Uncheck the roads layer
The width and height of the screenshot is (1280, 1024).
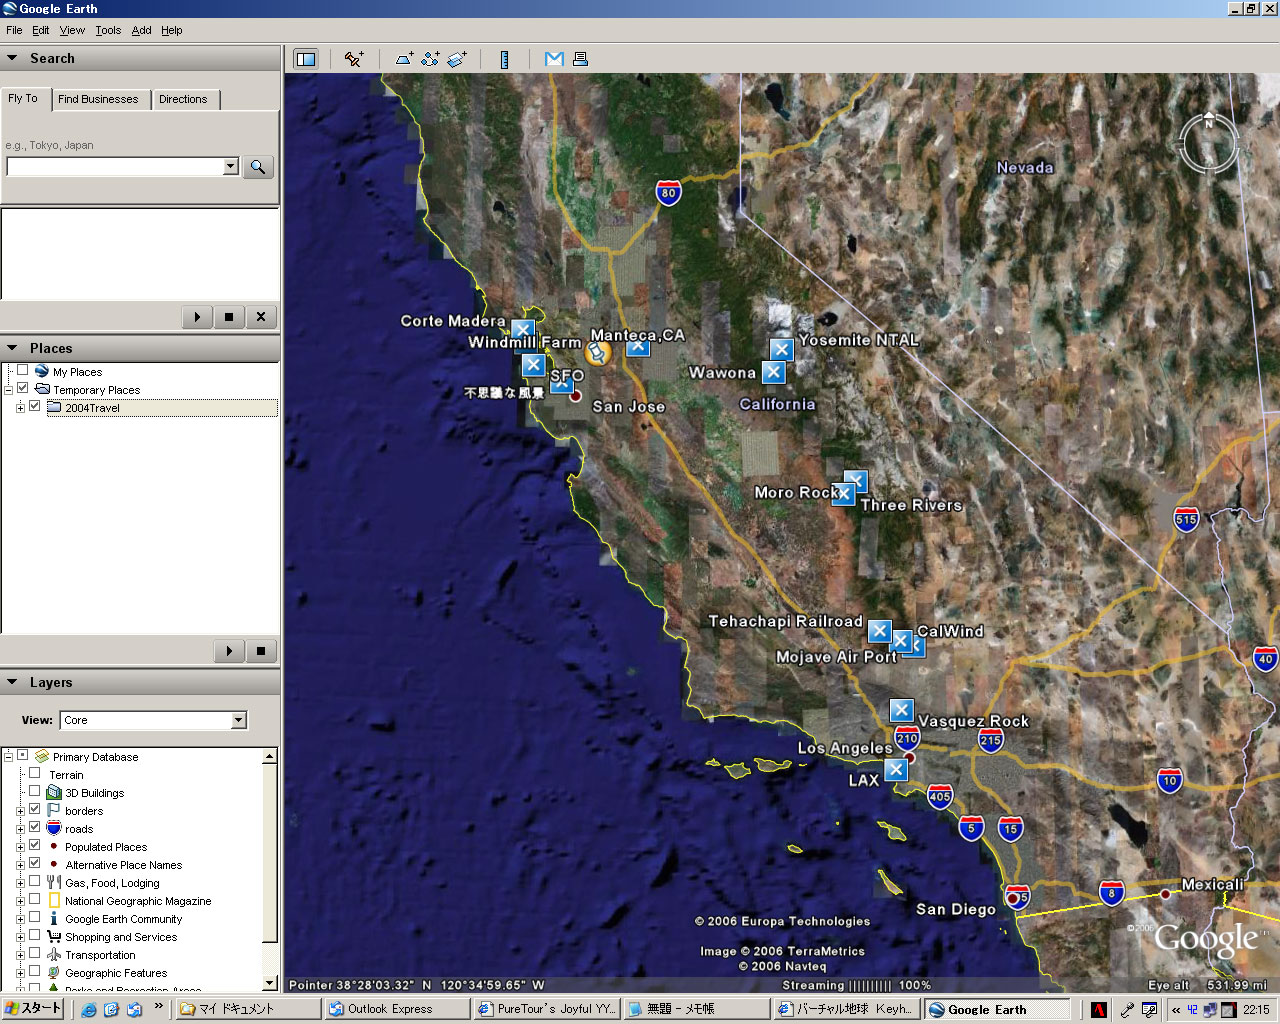coord(35,827)
